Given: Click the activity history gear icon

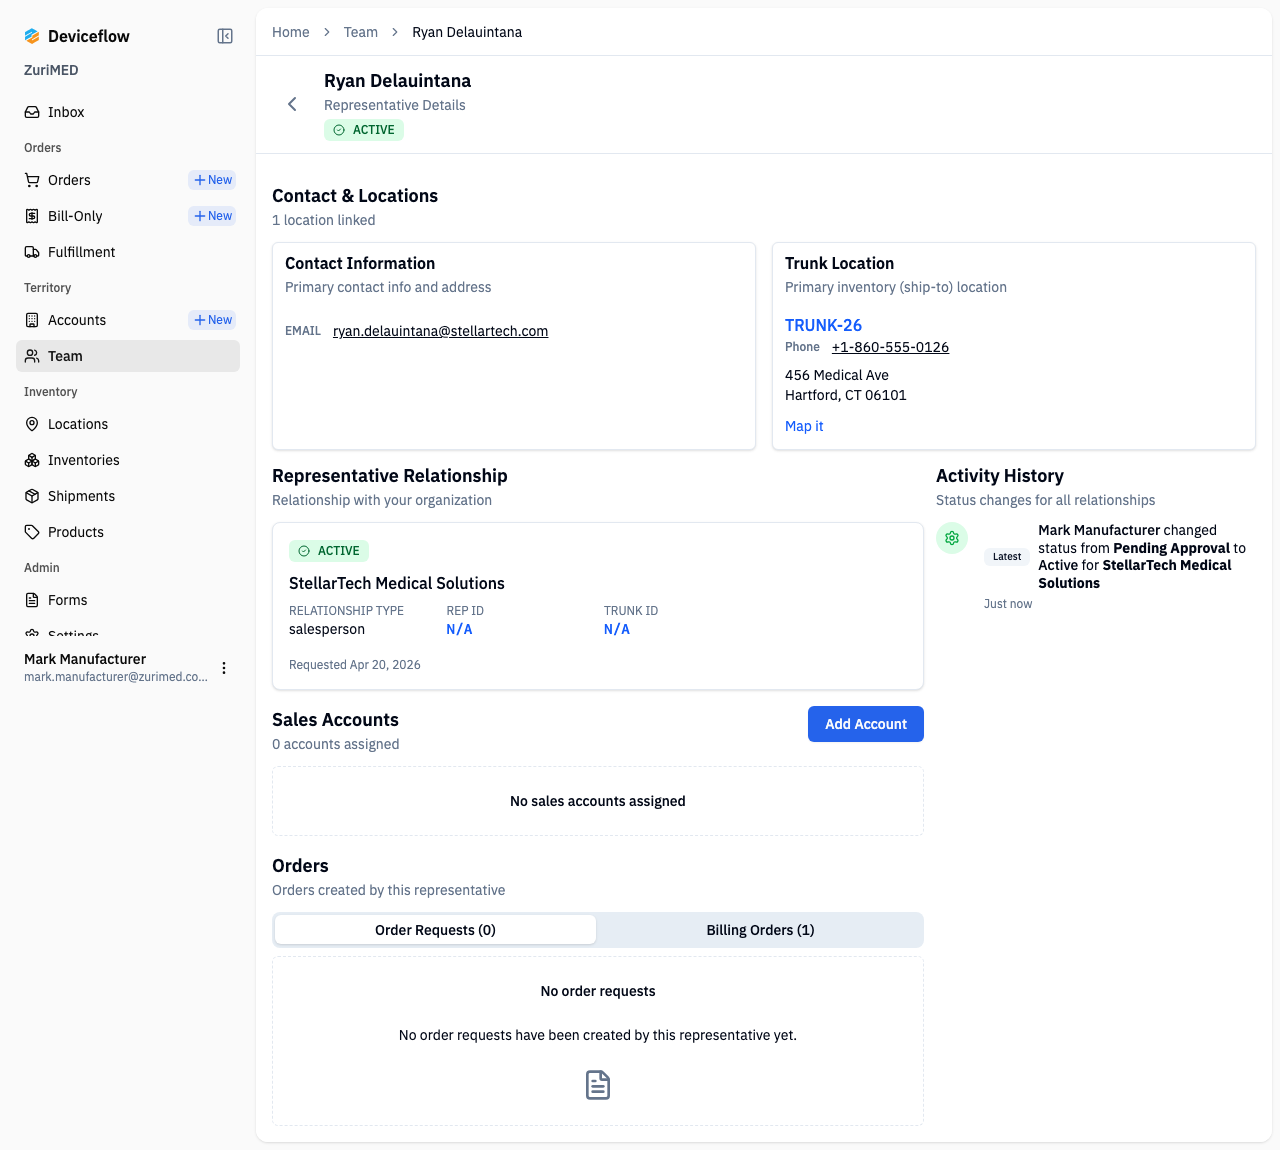Looking at the screenshot, I should [x=952, y=538].
